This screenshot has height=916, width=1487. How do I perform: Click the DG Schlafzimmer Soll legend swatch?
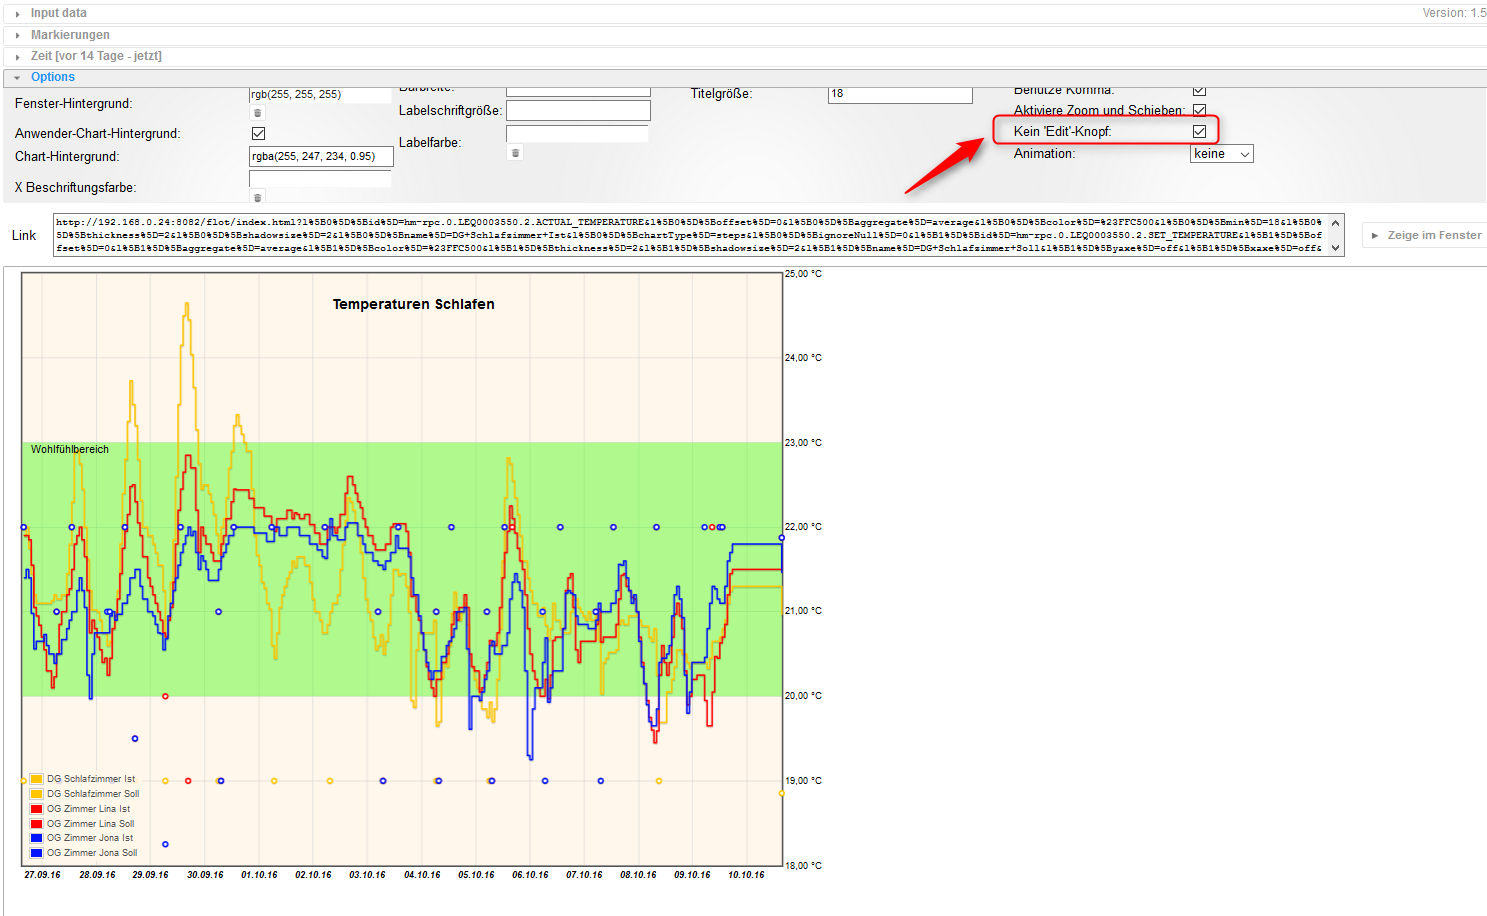(37, 794)
